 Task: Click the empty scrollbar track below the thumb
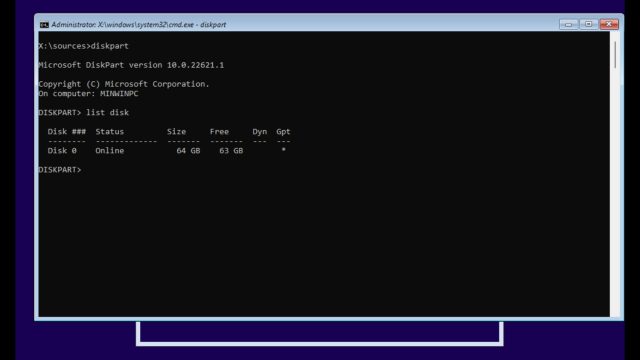click(x=615, y=192)
